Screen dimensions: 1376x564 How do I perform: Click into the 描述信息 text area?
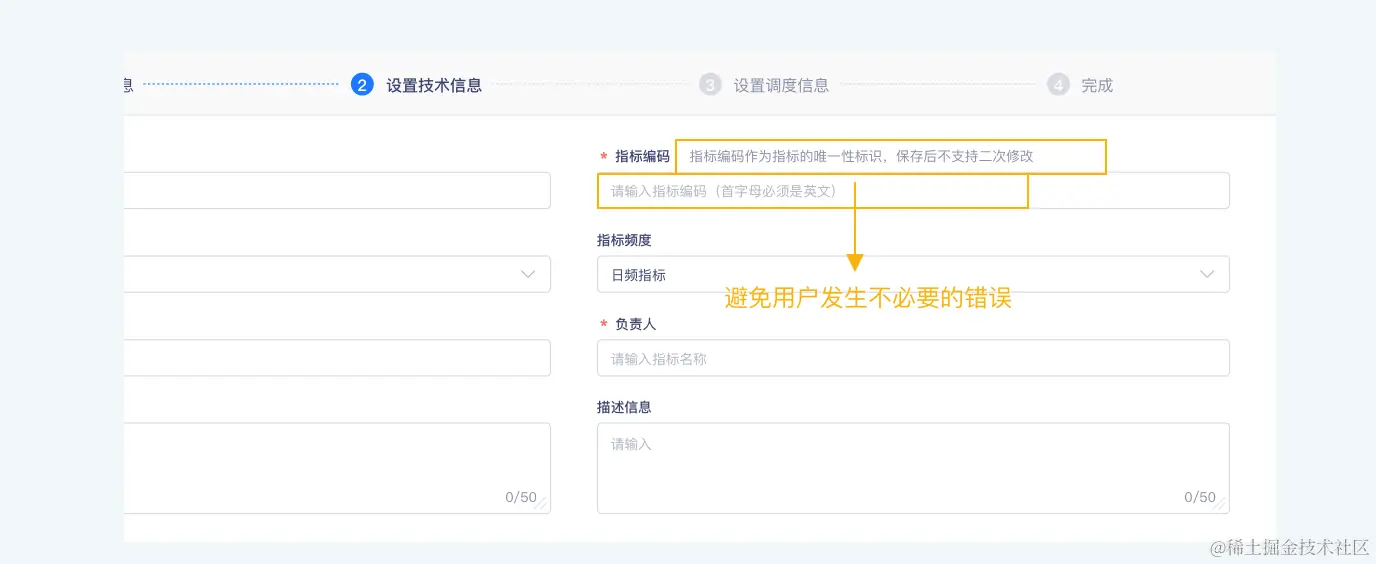point(913,468)
